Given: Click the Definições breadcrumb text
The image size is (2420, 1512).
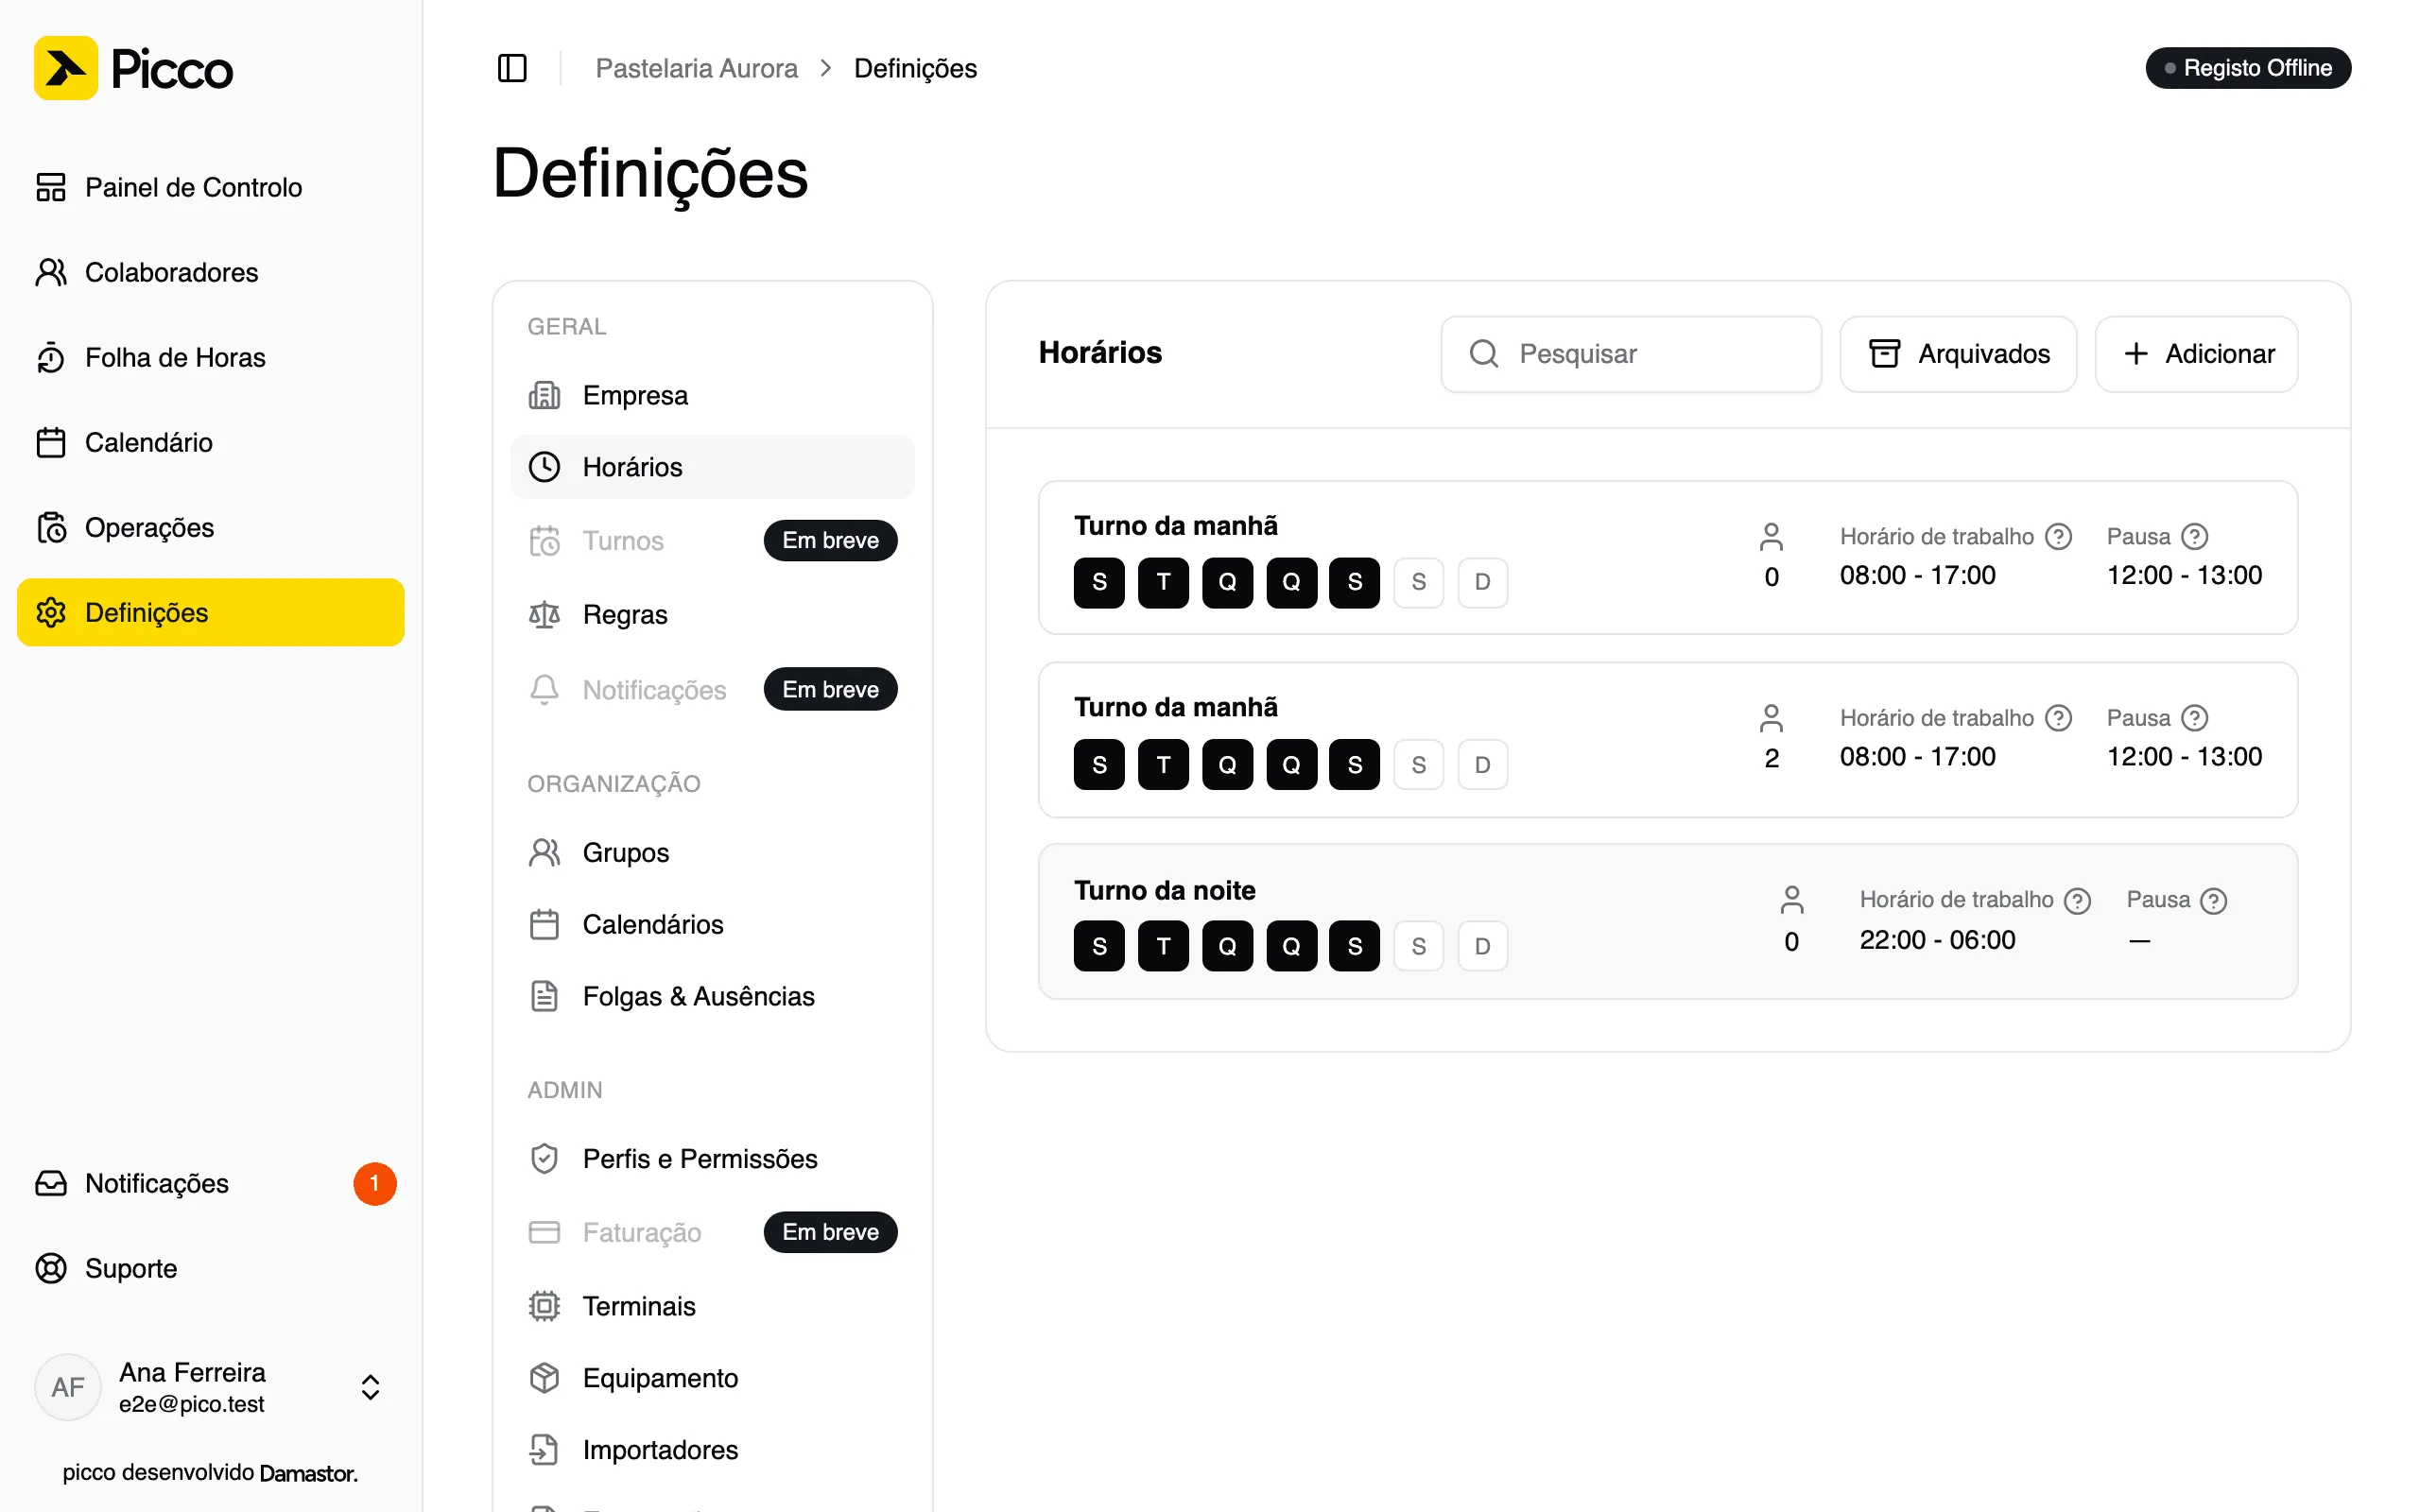Looking at the screenshot, I should point(915,68).
